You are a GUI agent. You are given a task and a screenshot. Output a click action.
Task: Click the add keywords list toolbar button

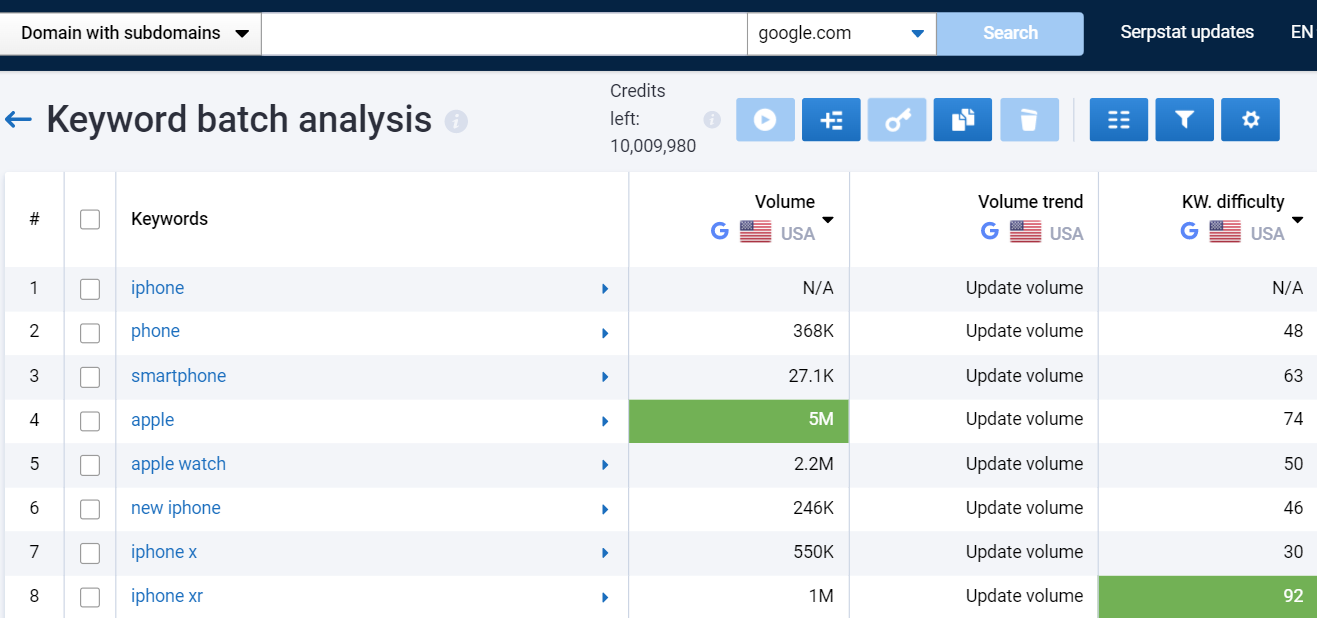tap(831, 120)
